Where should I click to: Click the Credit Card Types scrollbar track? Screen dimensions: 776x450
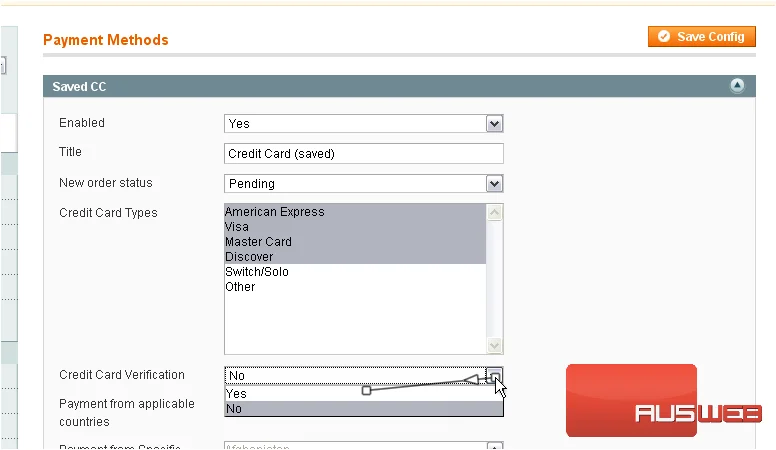[494, 279]
